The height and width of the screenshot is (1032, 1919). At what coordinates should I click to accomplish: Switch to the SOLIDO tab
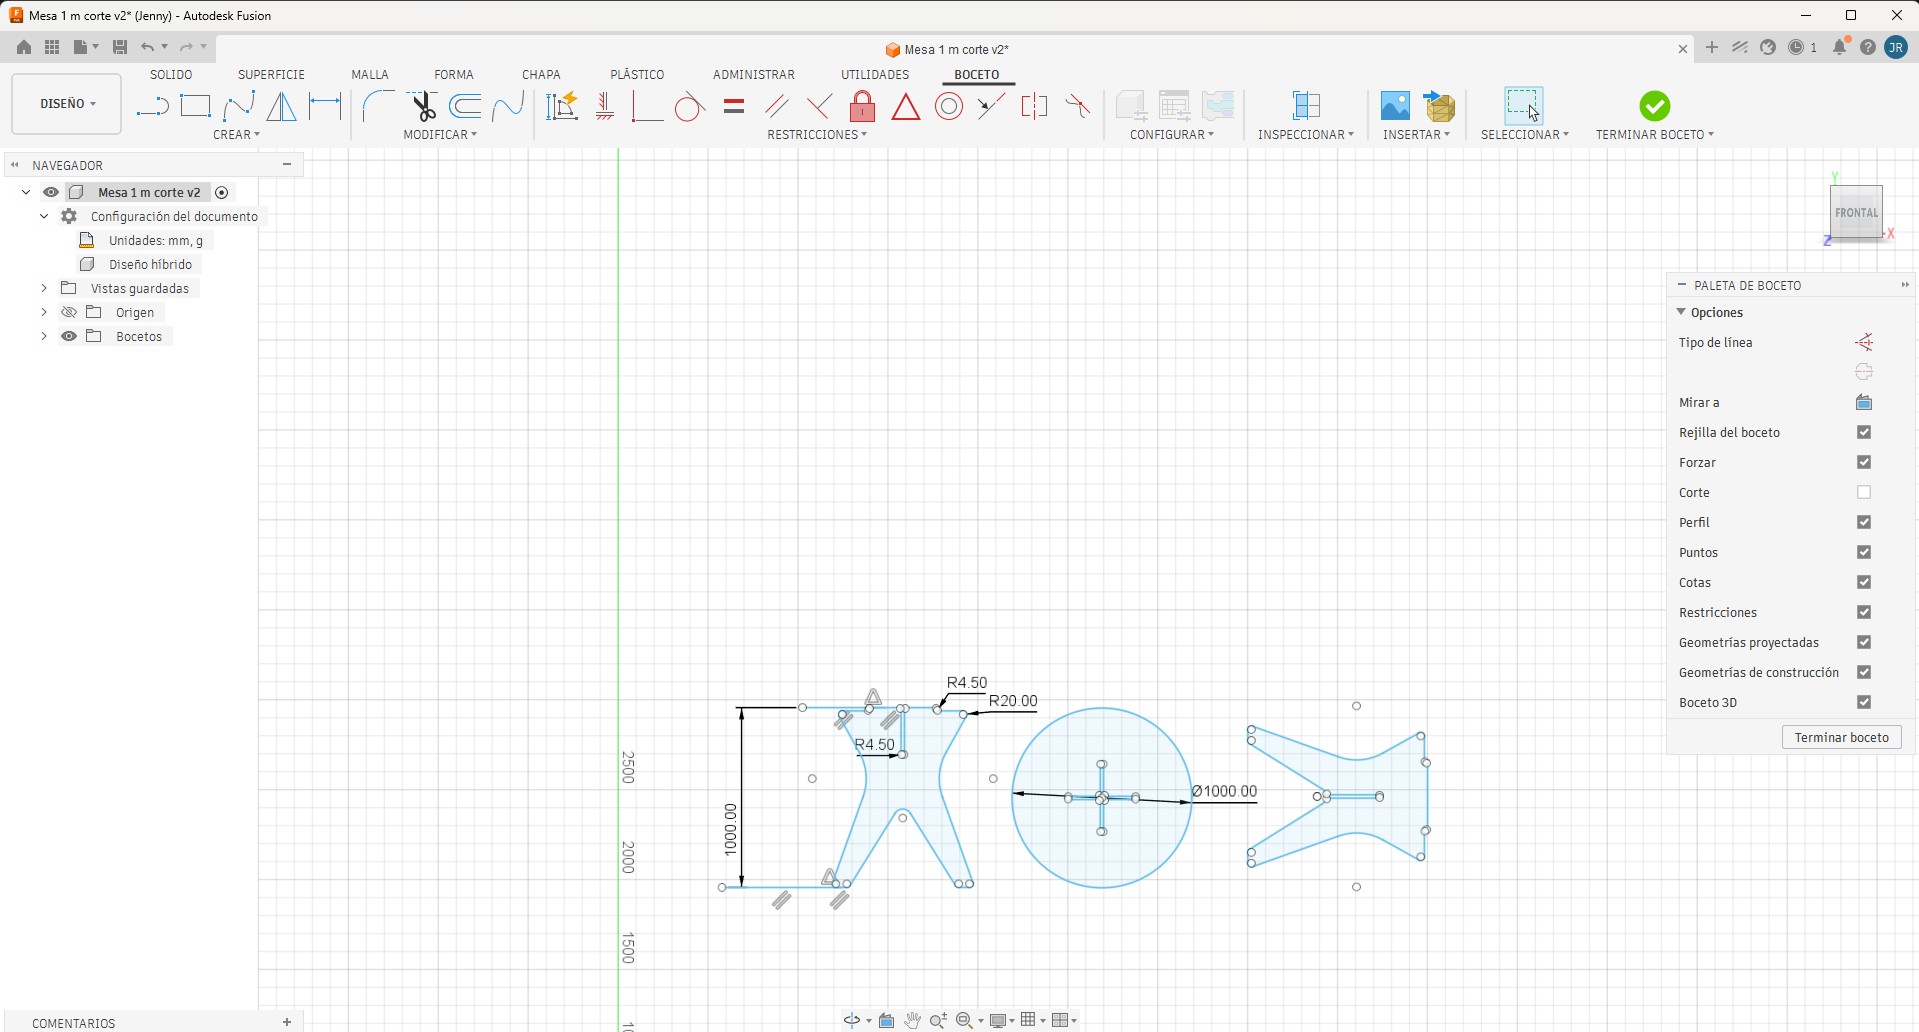coord(171,75)
